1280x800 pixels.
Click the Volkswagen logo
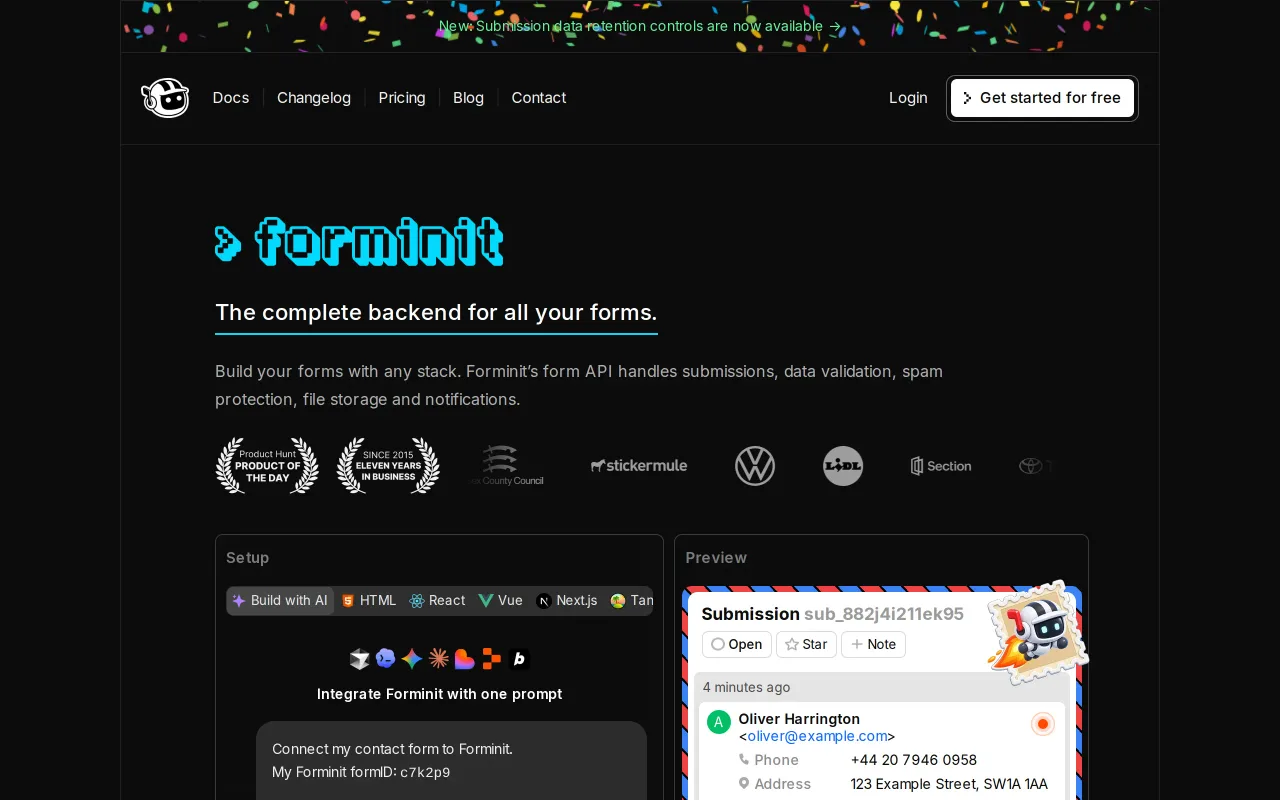(x=755, y=466)
